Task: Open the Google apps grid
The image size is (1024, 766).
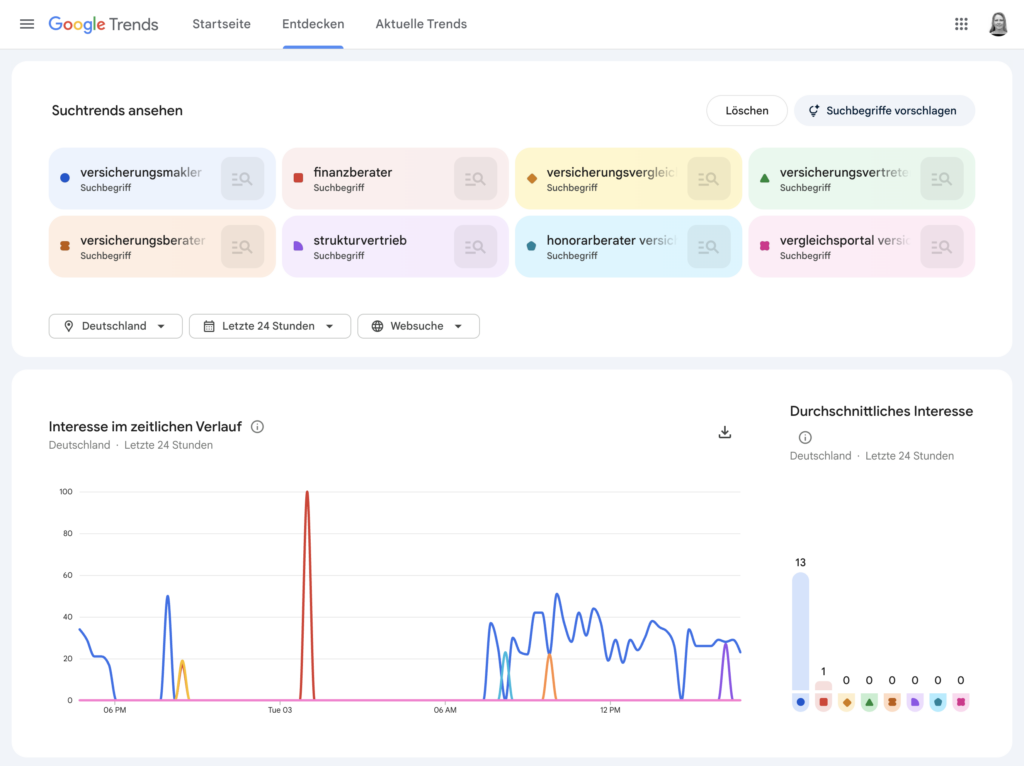Action: (x=961, y=24)
